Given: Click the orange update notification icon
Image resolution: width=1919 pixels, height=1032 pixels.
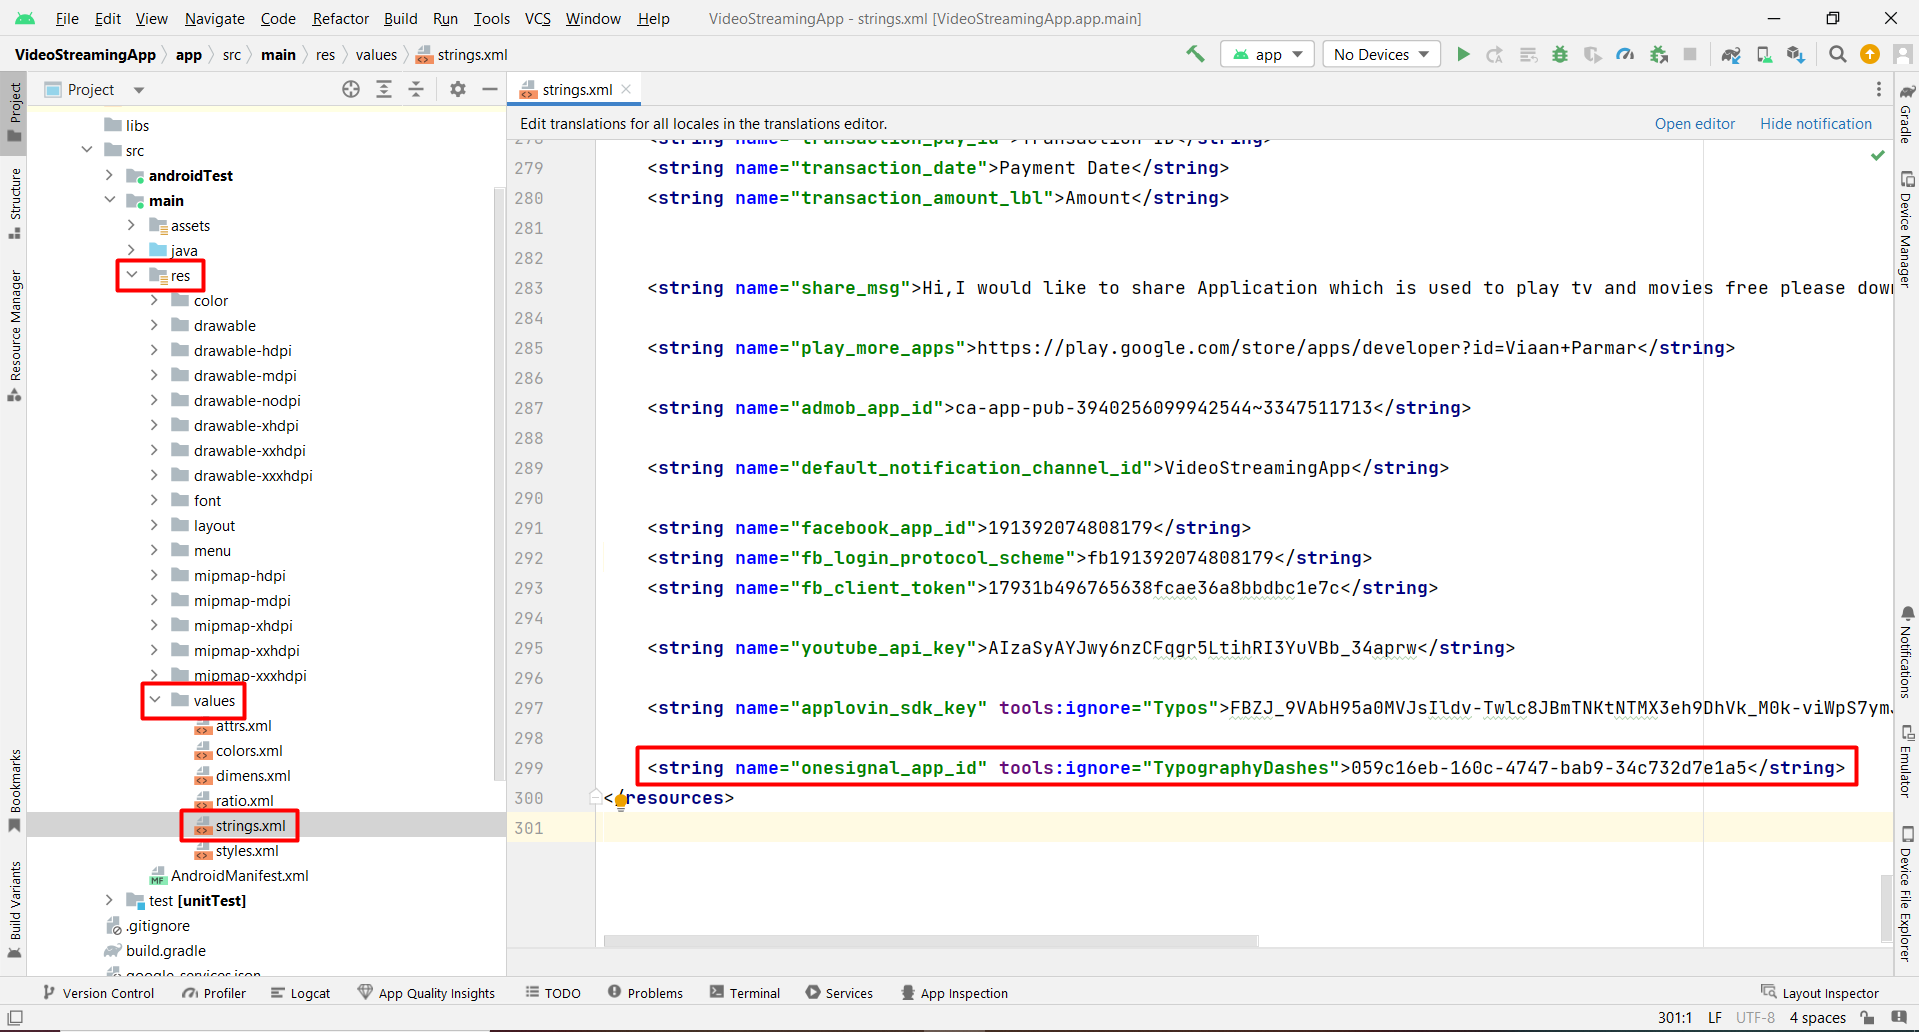Looking at the screenshot, I should point(1869,54).
